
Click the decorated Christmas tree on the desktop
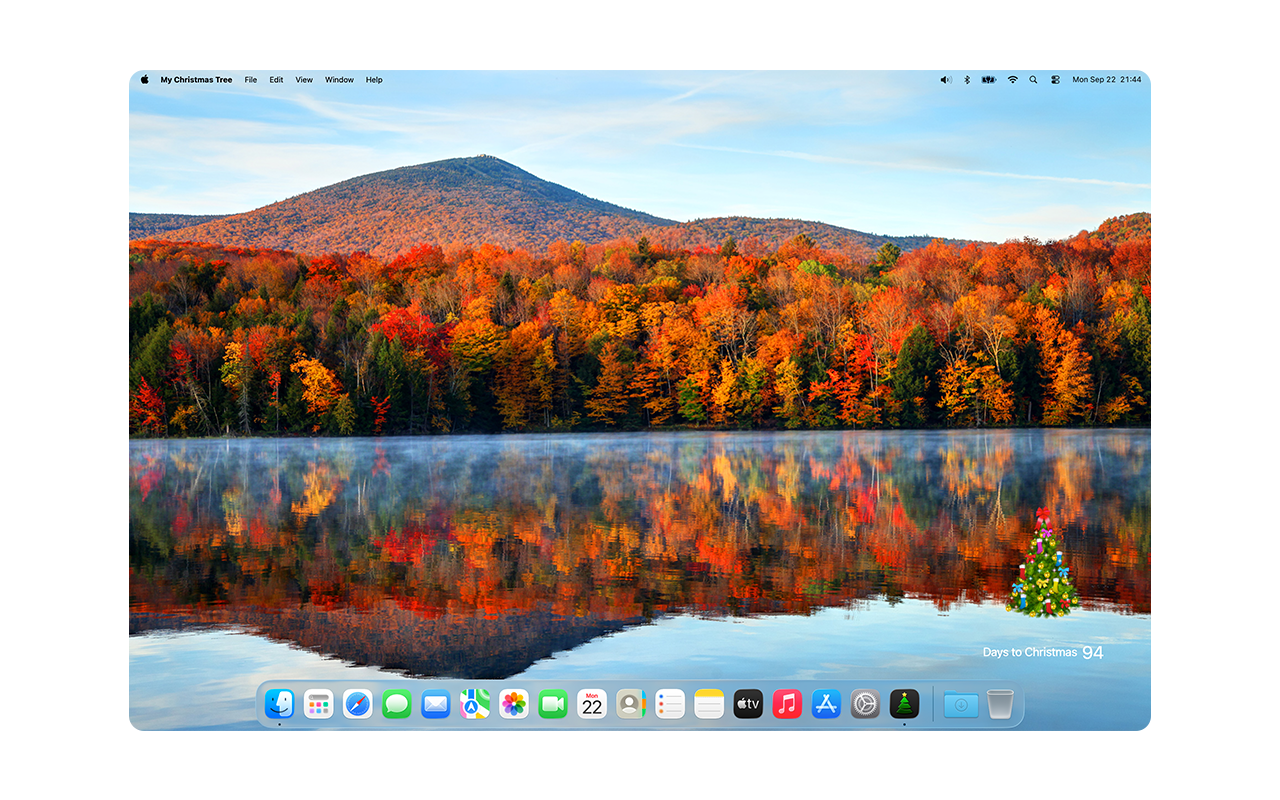click(1042, 563)
